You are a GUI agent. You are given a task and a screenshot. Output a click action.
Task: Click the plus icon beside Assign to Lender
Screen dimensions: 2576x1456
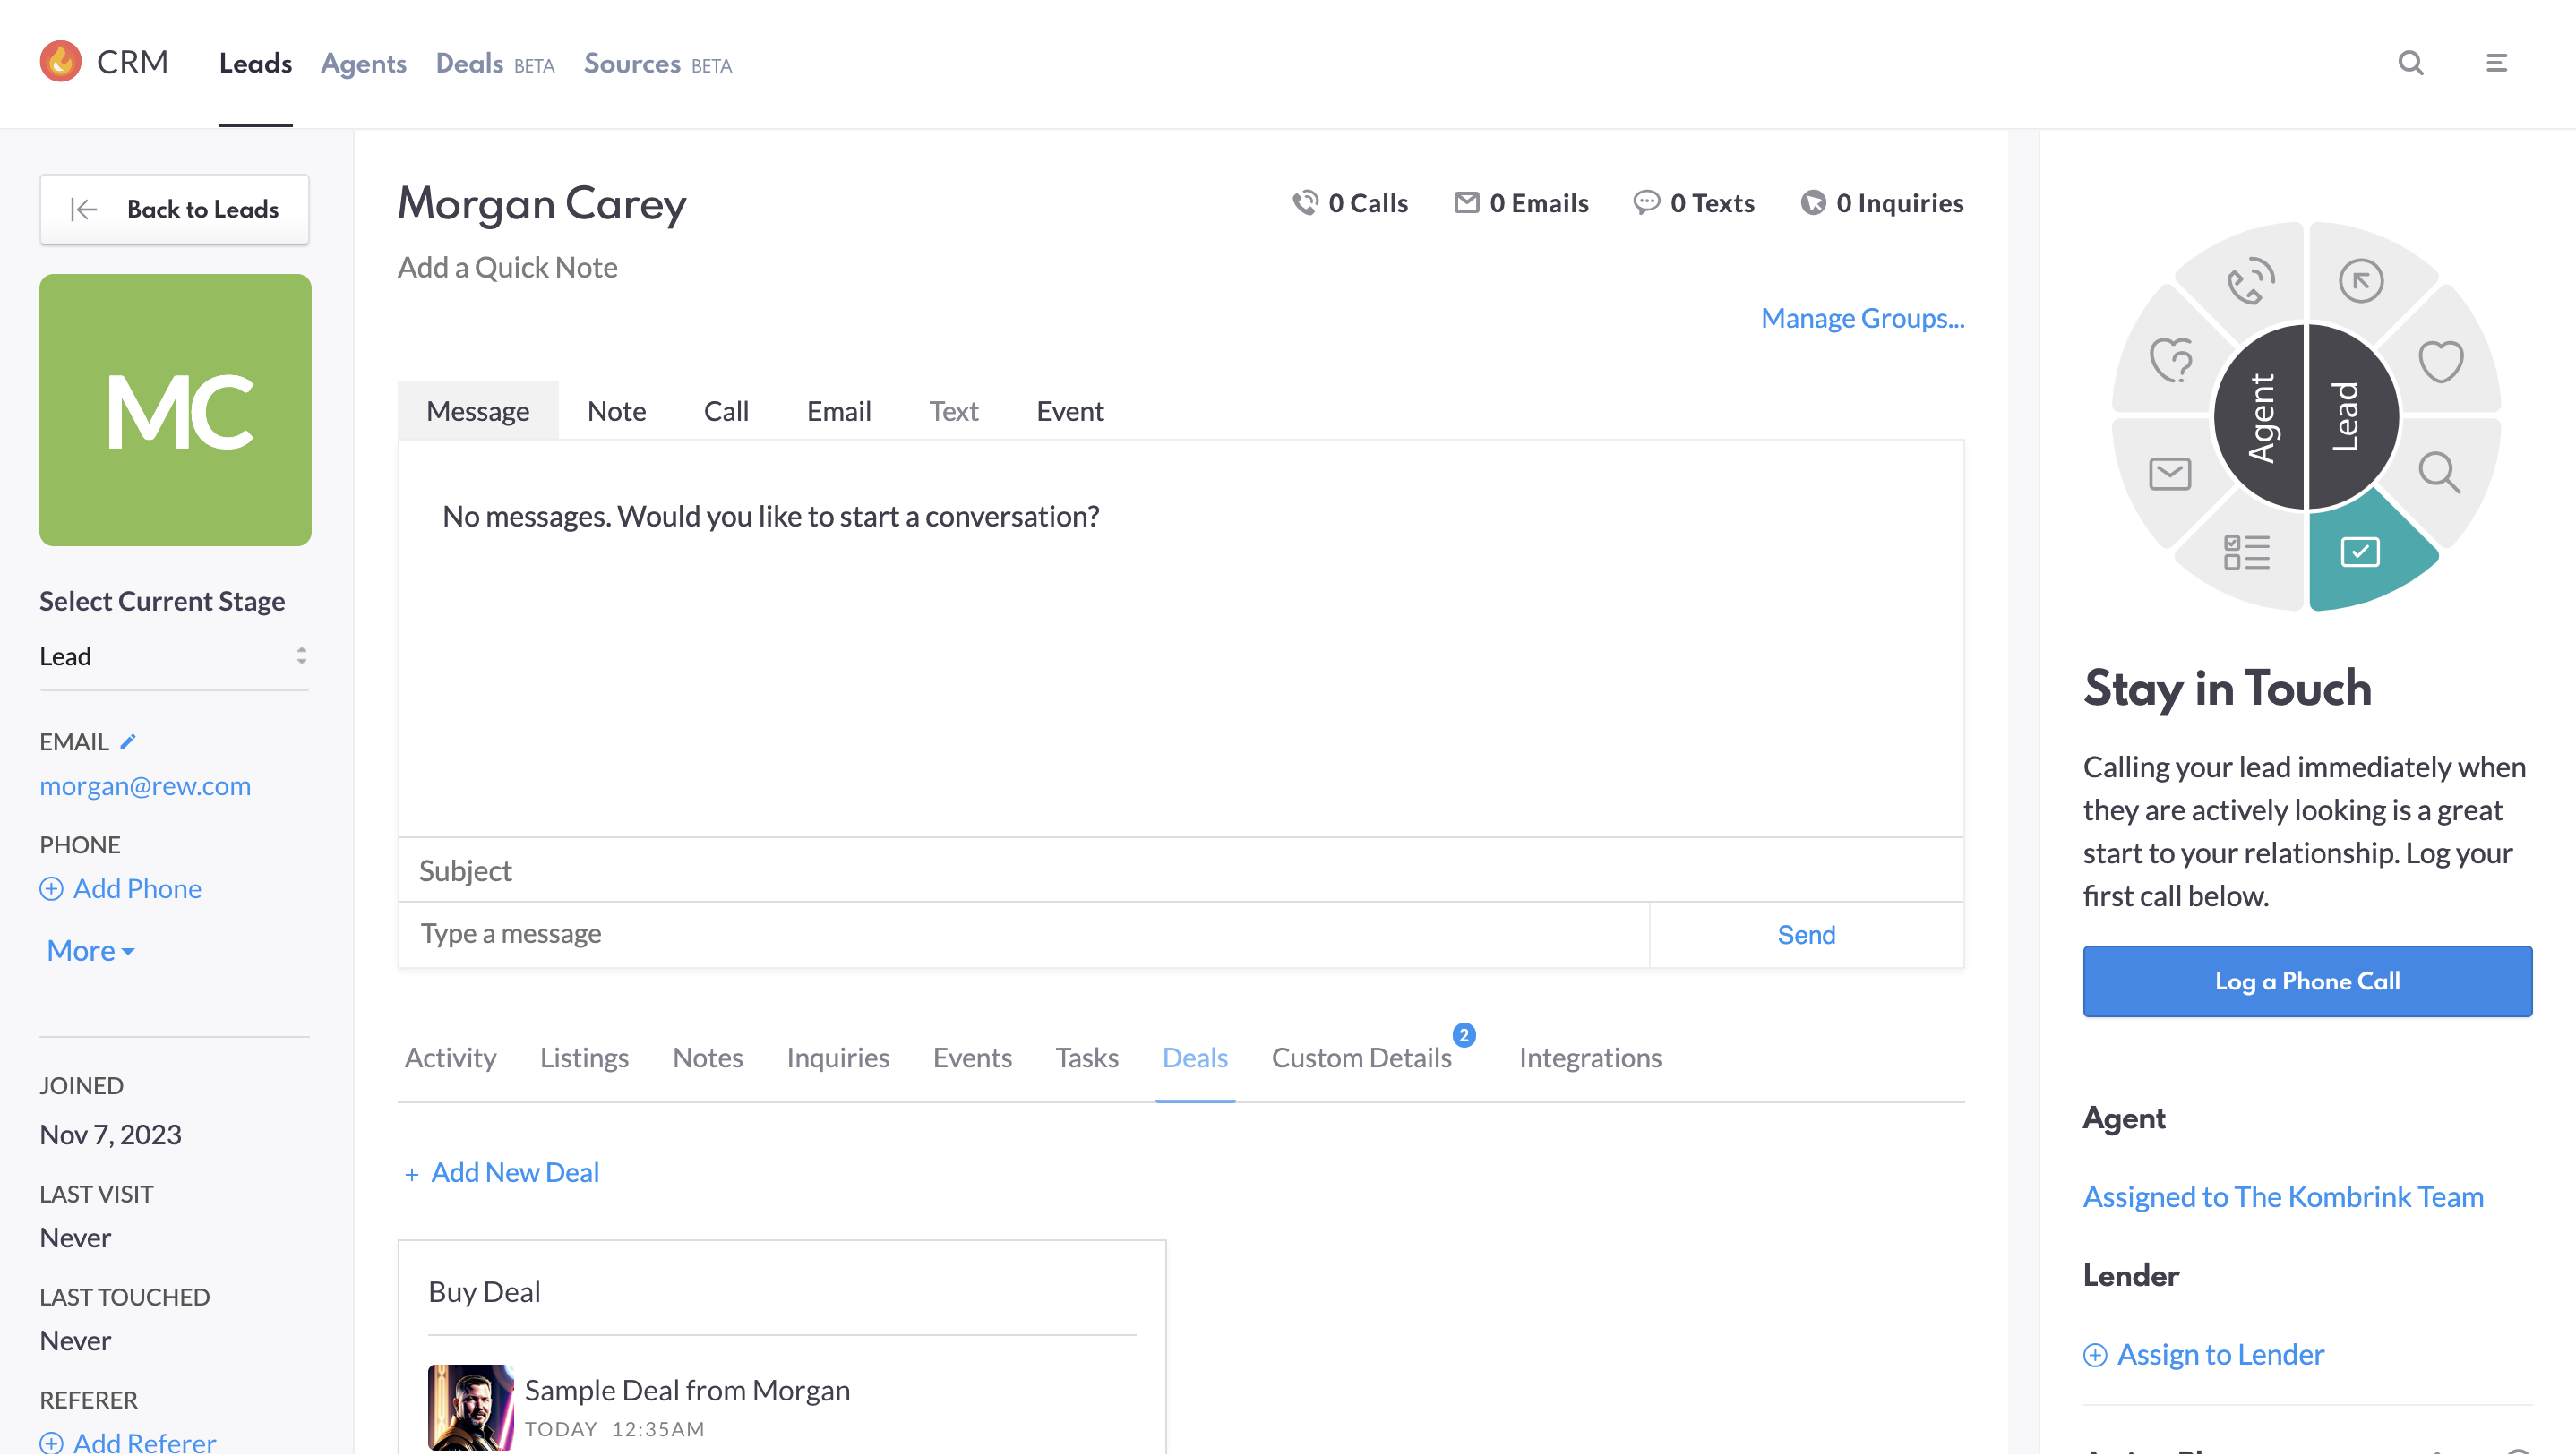coord(2095,1355)
